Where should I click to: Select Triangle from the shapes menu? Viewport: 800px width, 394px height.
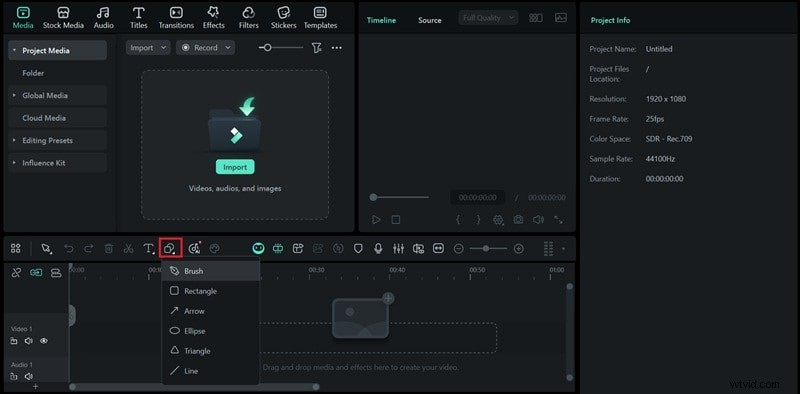coord(210,351)
